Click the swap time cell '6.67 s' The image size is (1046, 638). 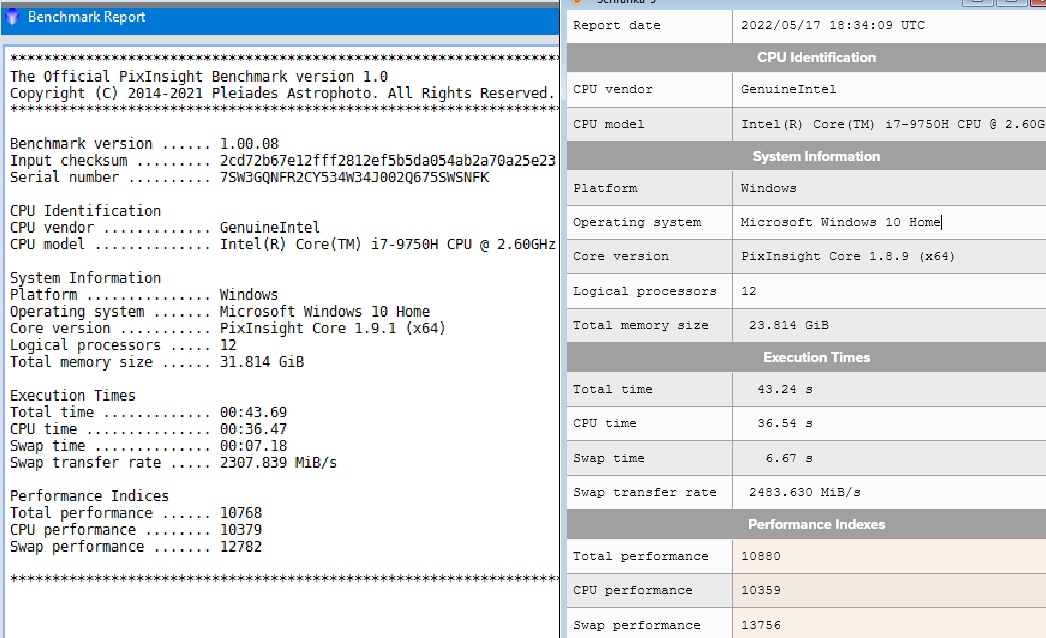tap(889, 458)
